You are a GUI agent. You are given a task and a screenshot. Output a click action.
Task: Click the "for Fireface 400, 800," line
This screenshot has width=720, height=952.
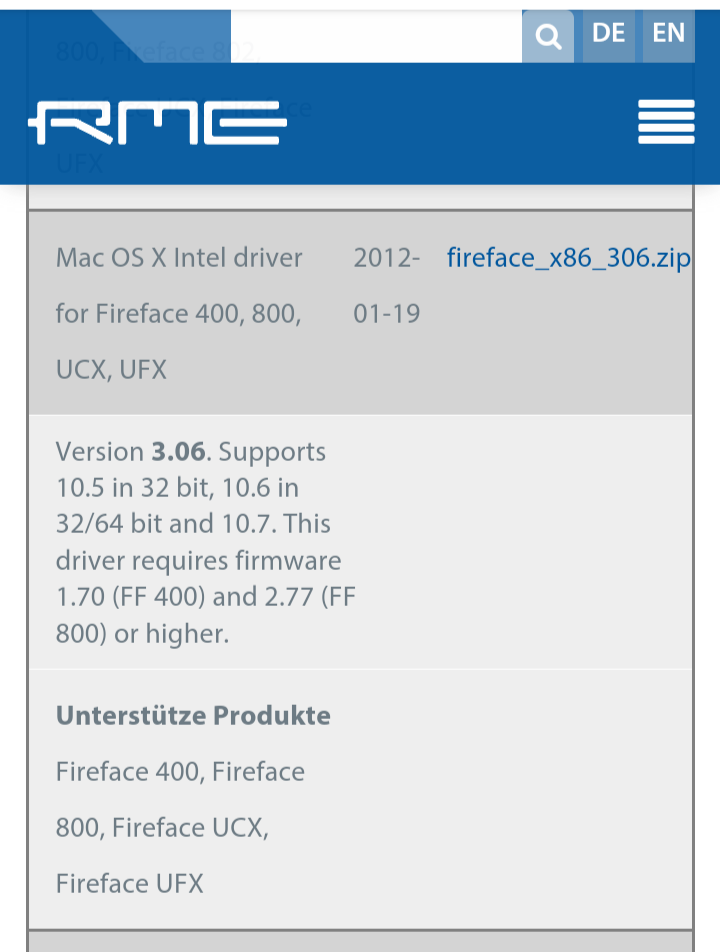click(178, 314)
